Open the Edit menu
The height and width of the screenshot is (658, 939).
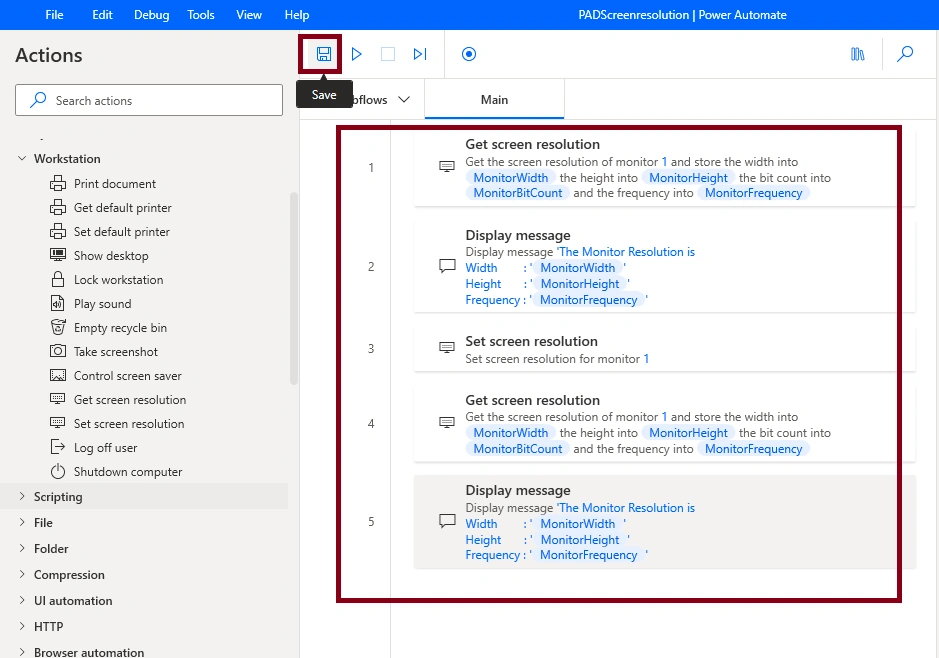tap(102, 14)
